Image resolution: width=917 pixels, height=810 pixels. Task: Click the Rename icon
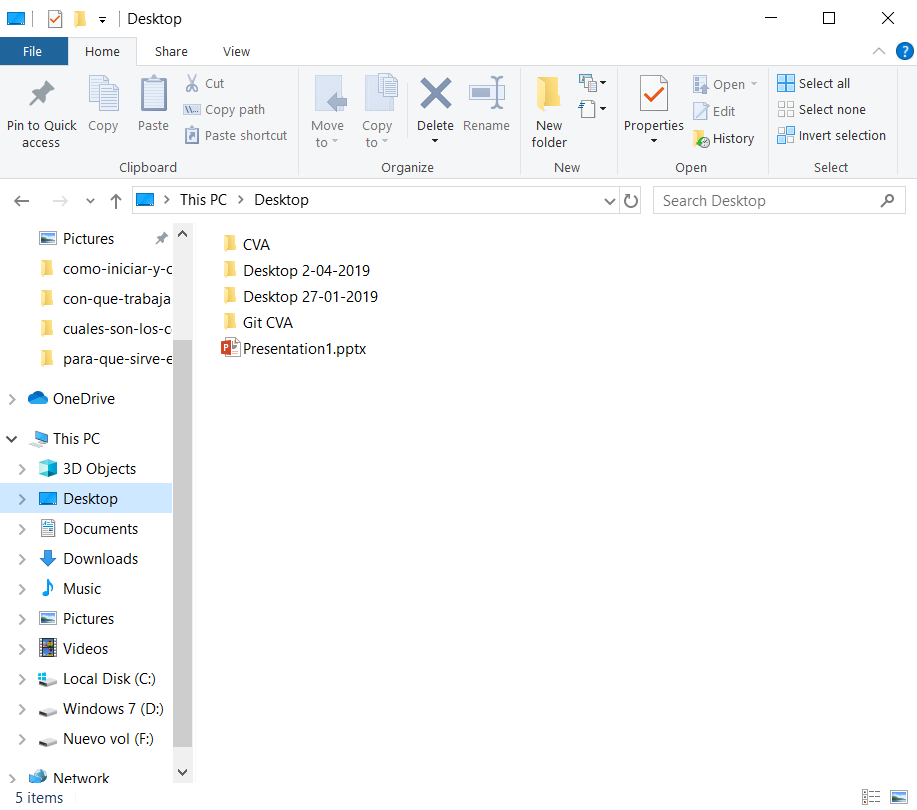tap(487, 92)
